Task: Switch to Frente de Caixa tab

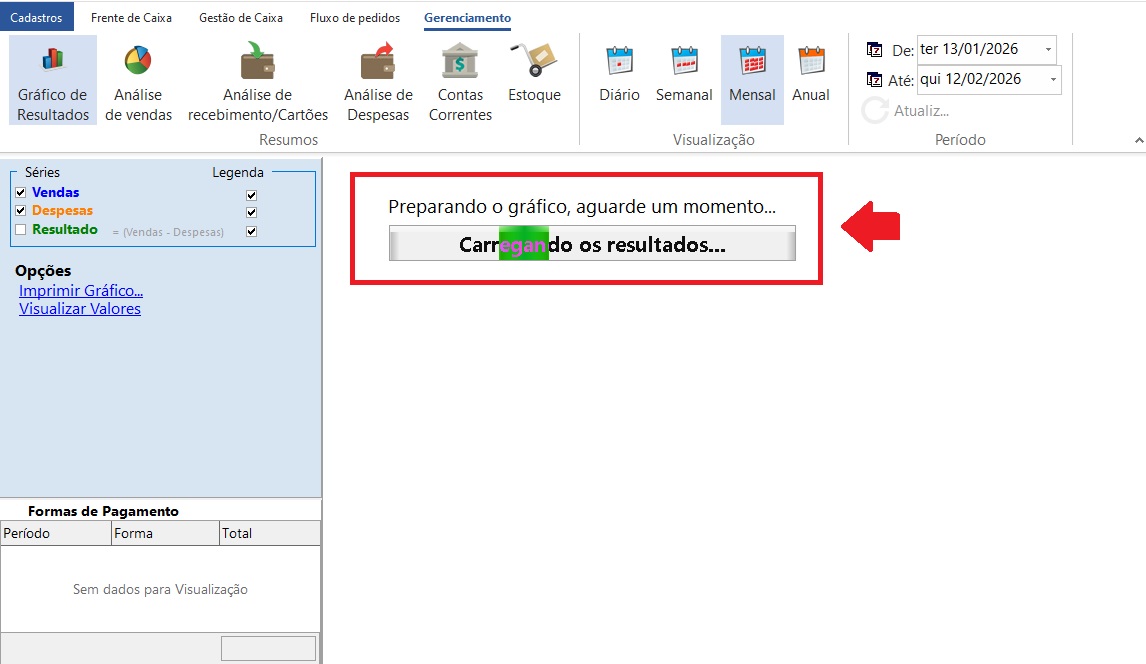Action: click(x=131, y=18)
